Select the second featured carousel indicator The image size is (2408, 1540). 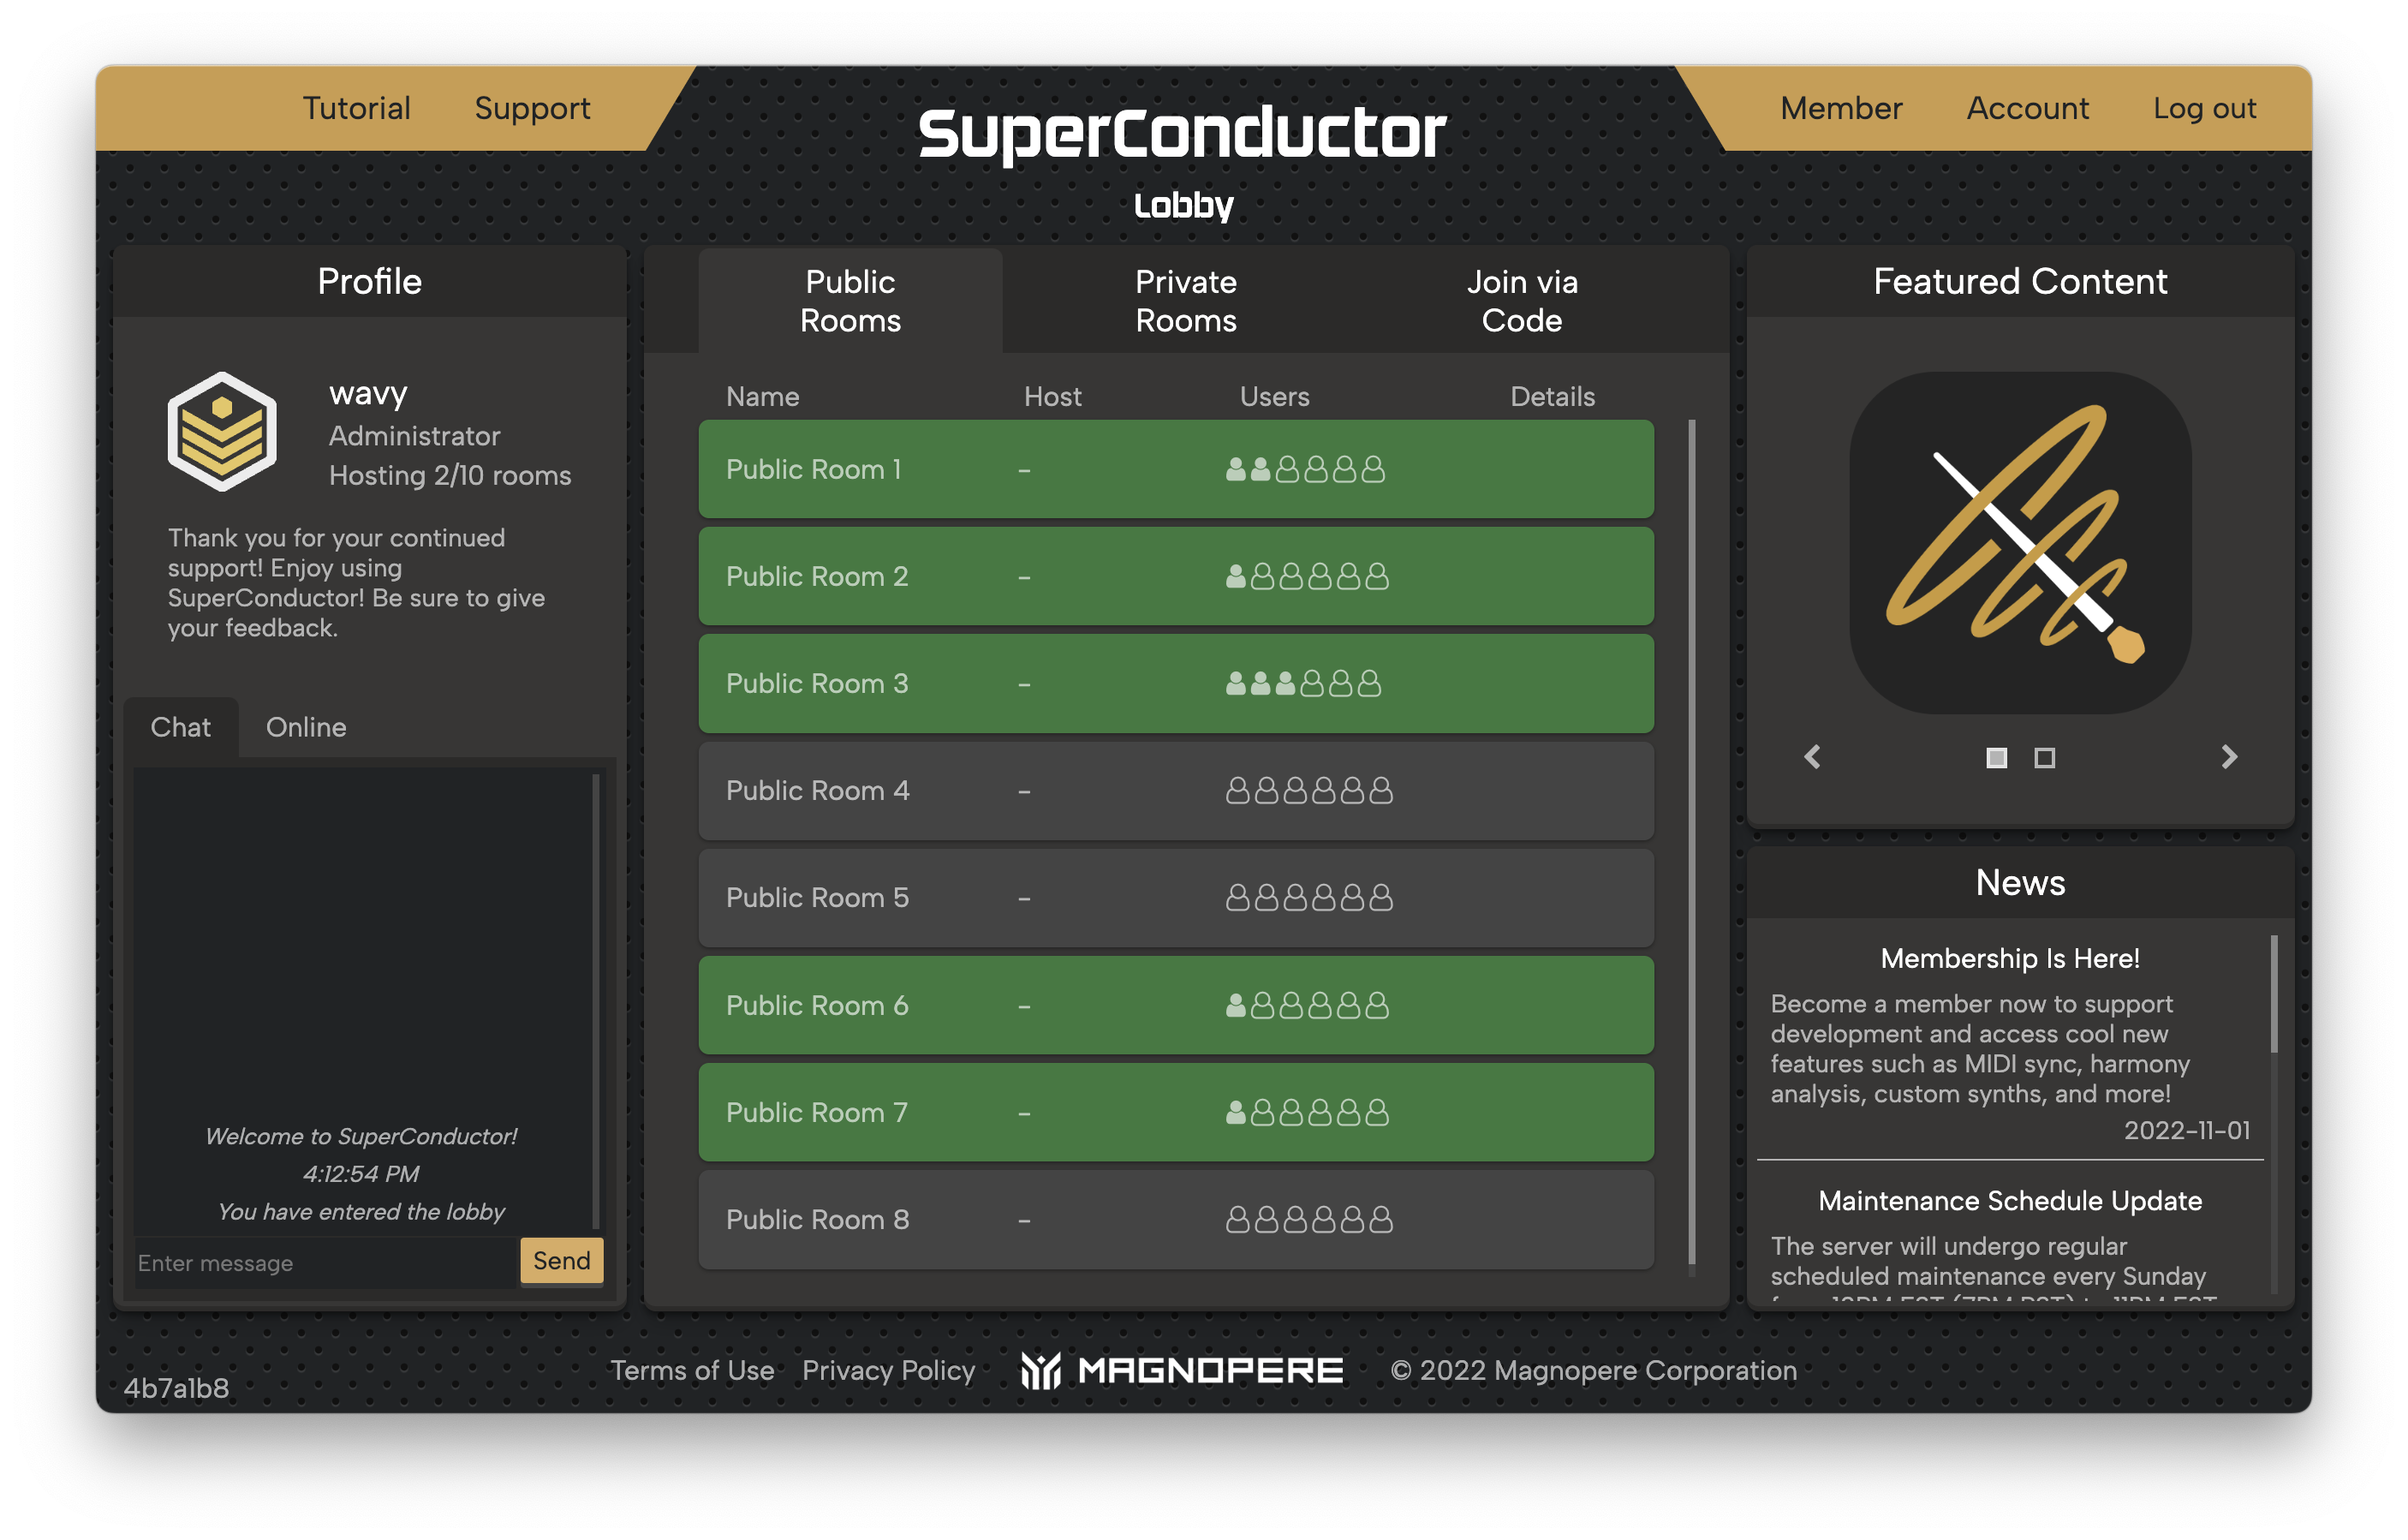click(x=2044, y=758)
